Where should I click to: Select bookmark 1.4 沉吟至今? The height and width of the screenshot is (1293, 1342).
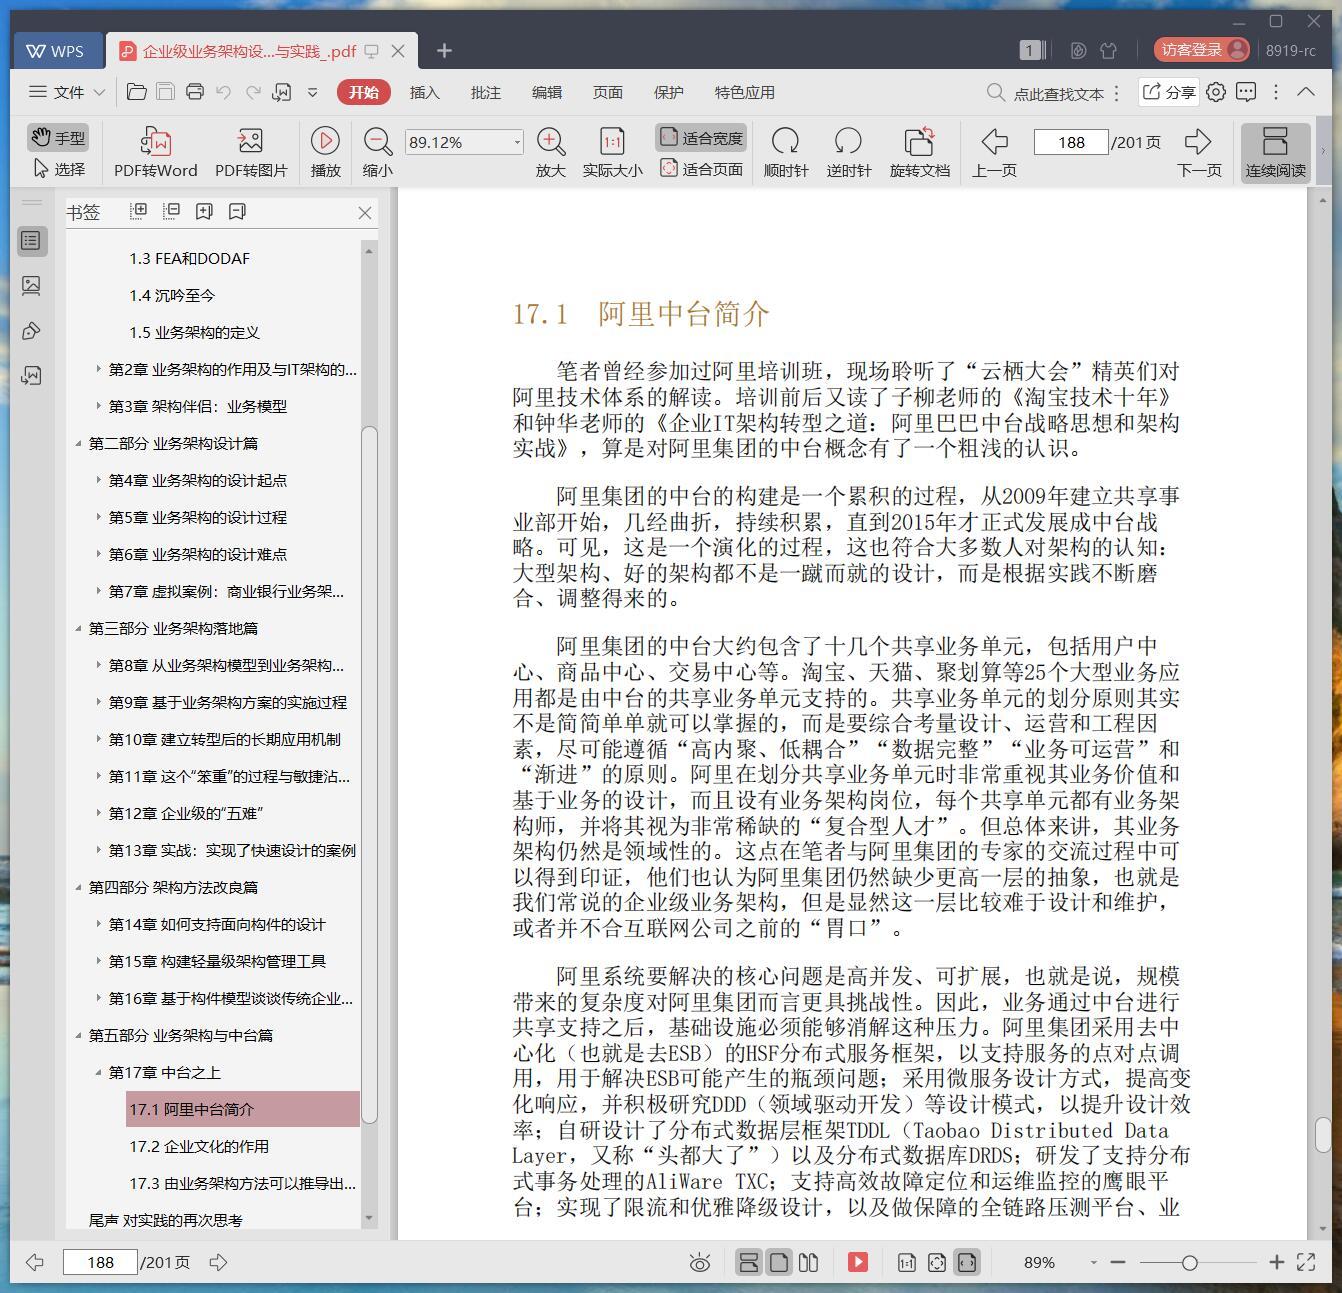(171, 295)
